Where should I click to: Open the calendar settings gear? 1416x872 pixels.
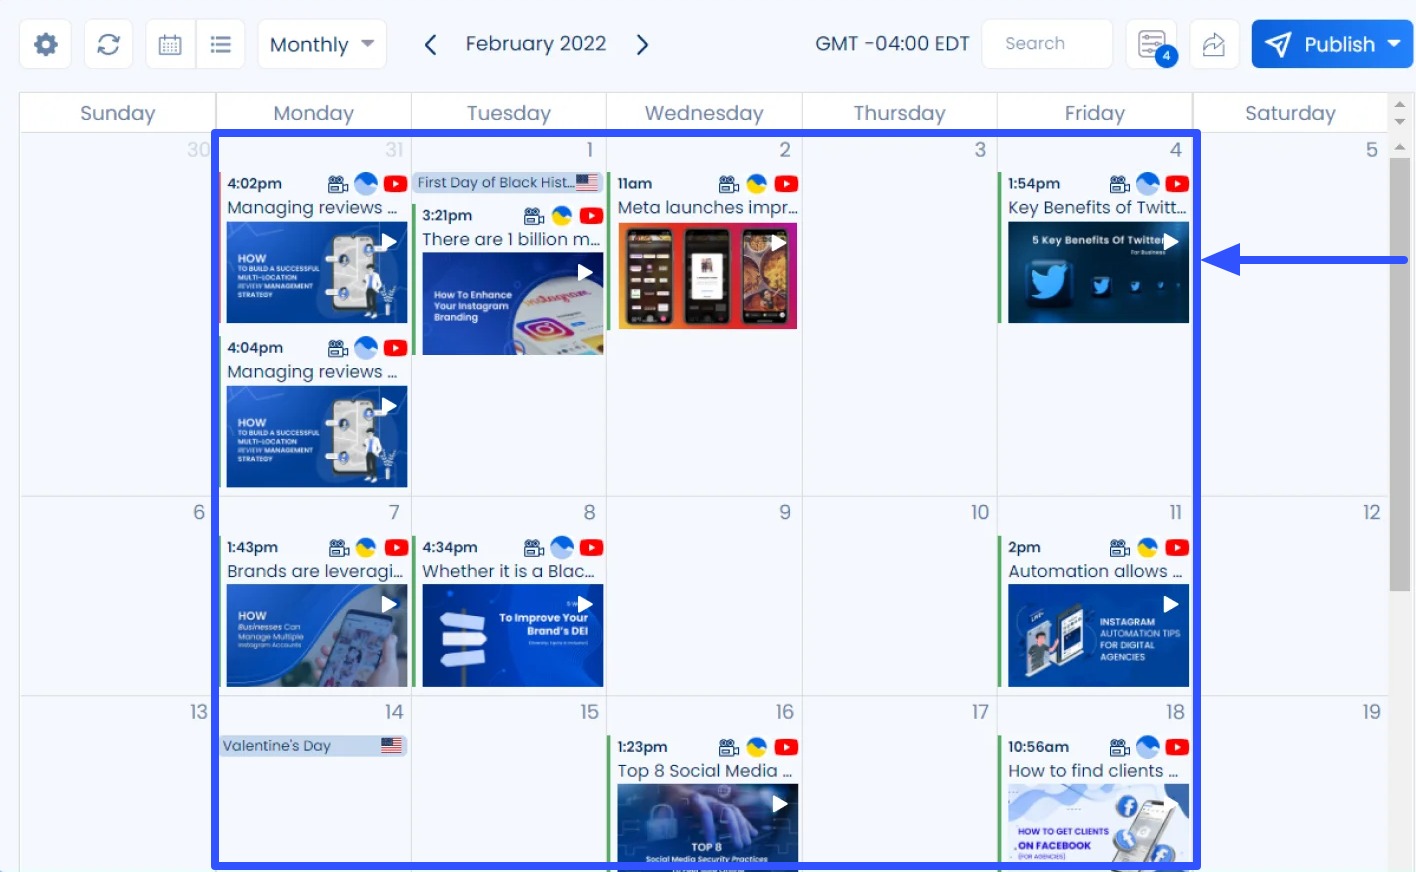[x=46, y=45]
